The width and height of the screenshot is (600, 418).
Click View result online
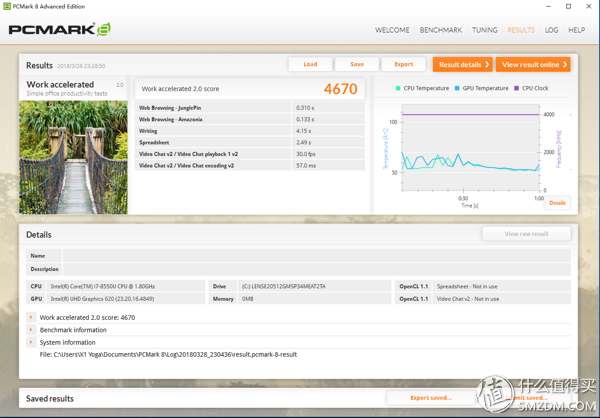pos(533,64)
